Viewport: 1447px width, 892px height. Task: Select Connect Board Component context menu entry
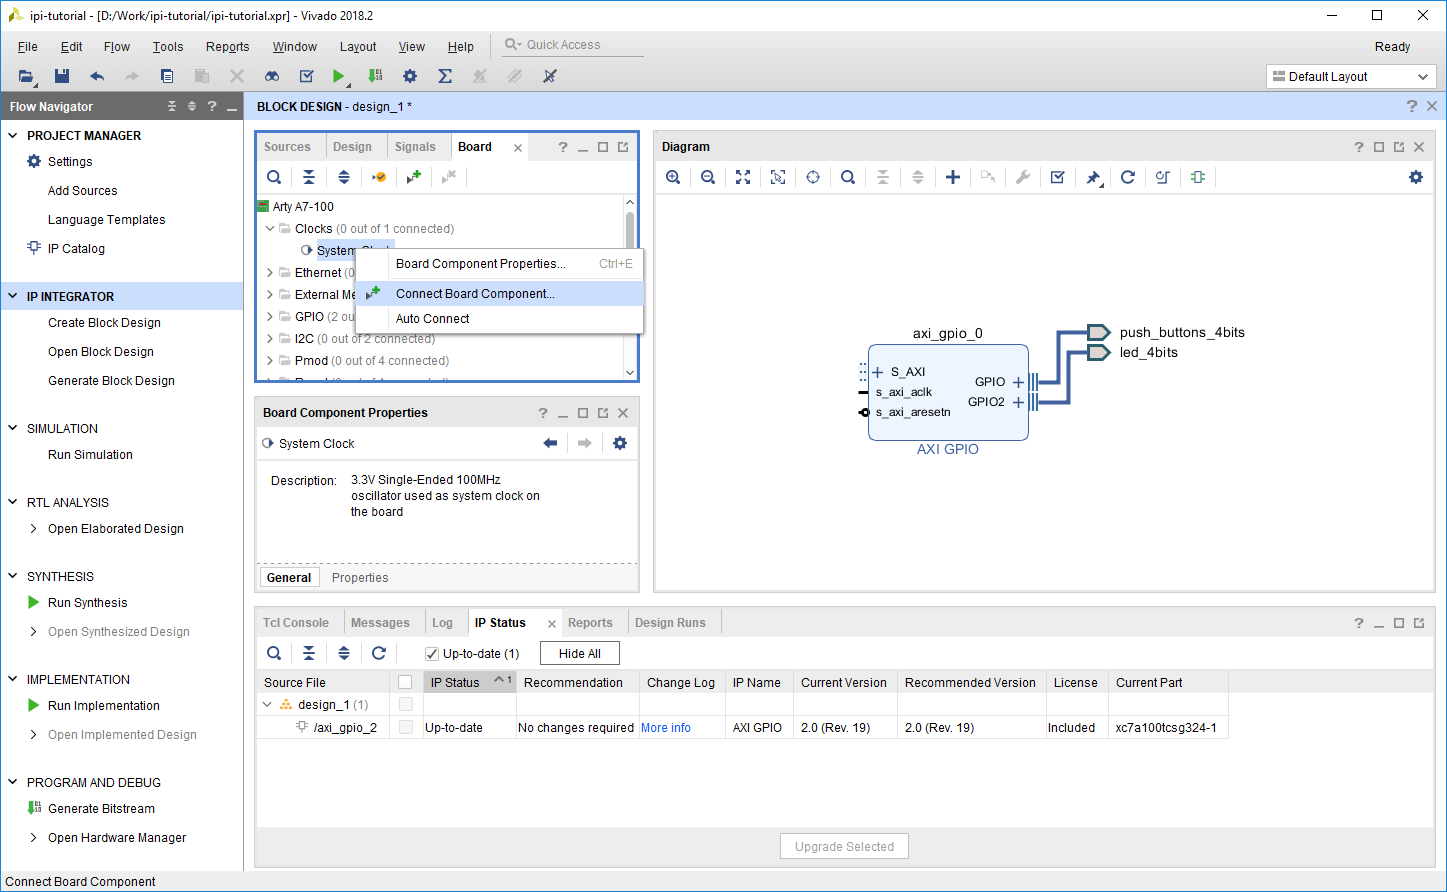[x=500, y=294]
